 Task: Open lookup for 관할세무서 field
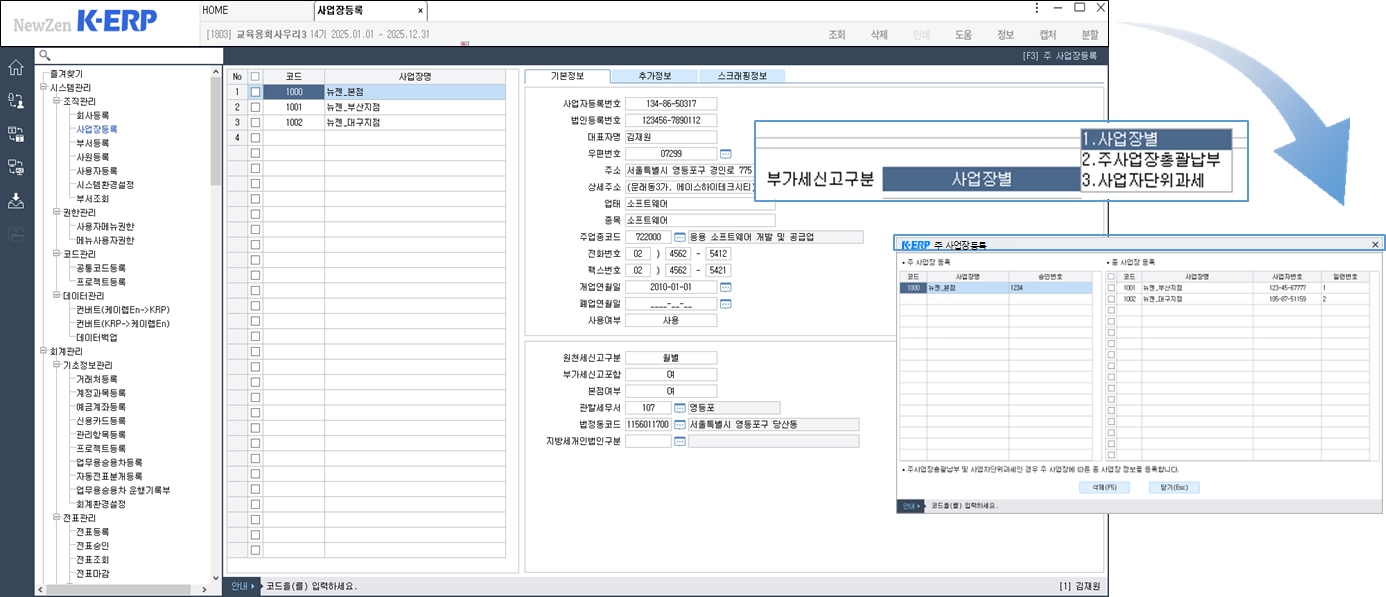tap(680, 408)
